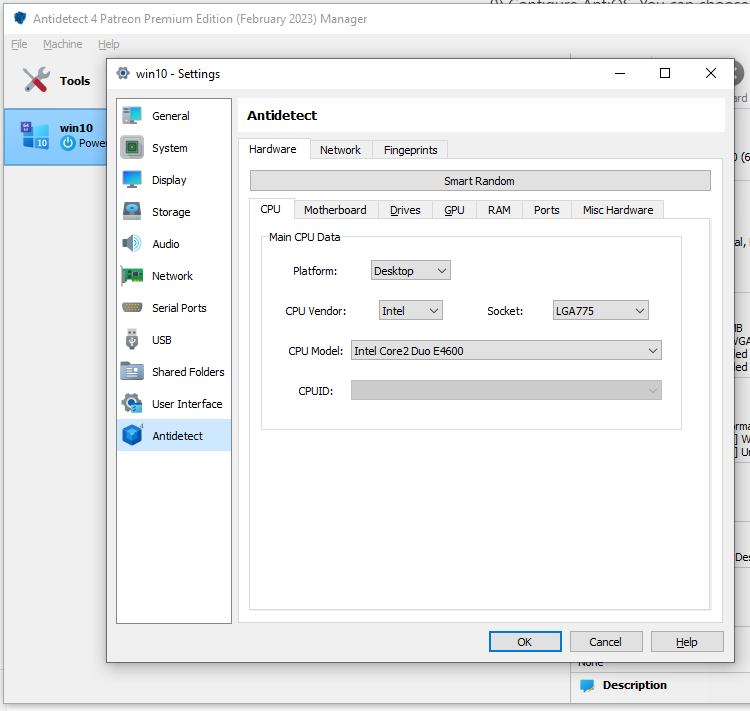Open the Ports sub-tab

coord(546,210)
